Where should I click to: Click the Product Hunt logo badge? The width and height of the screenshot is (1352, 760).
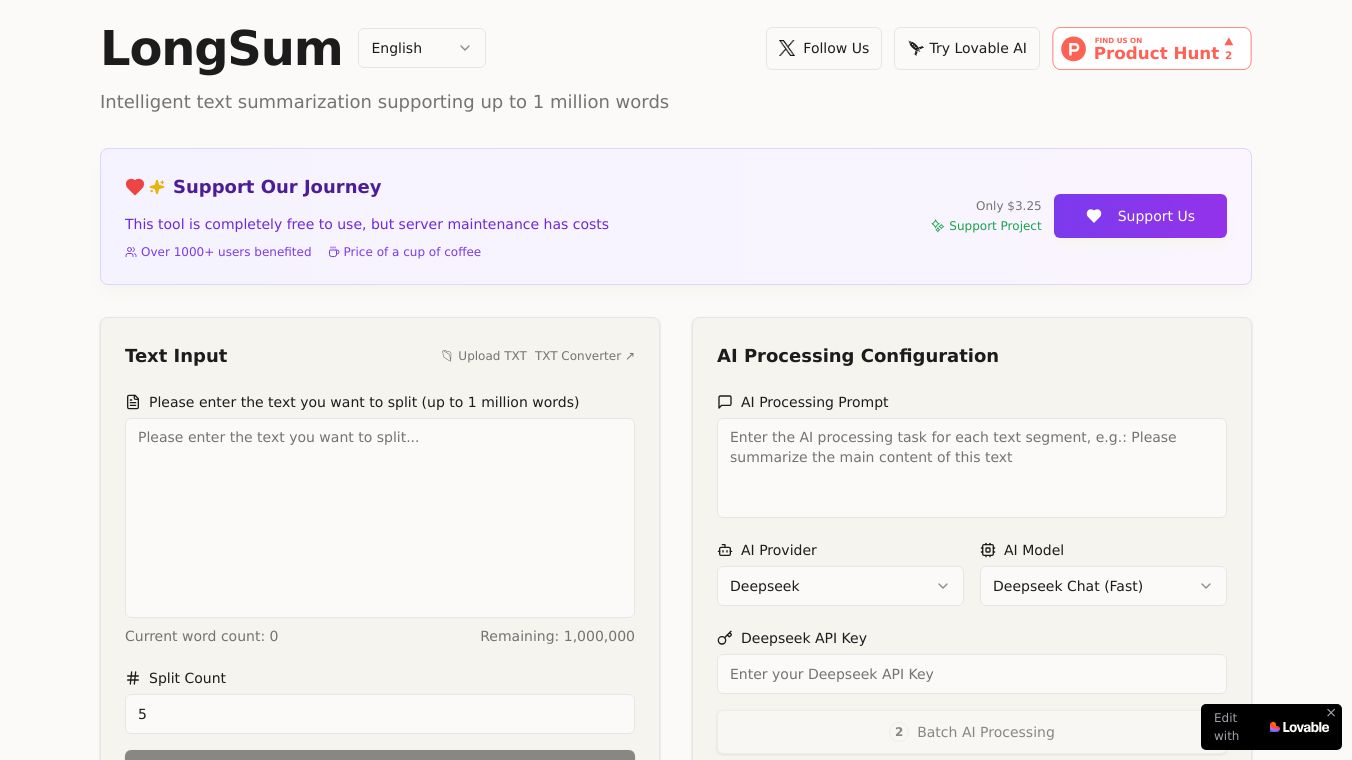(x=1073, y=48)
